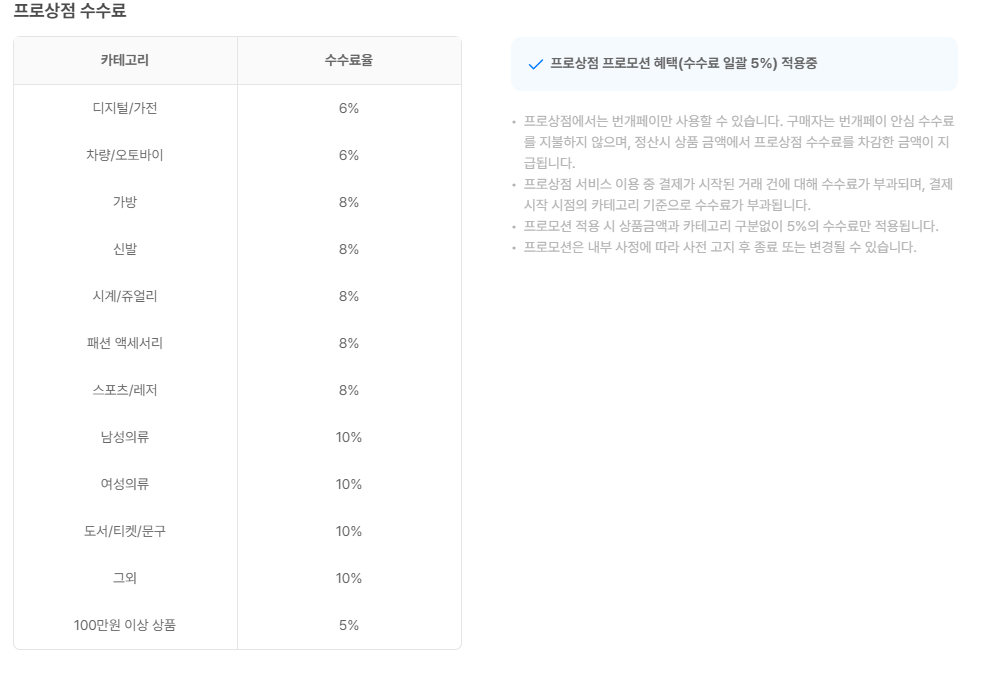
Task: Select the '가방' category cell
Action: (125, 202)
